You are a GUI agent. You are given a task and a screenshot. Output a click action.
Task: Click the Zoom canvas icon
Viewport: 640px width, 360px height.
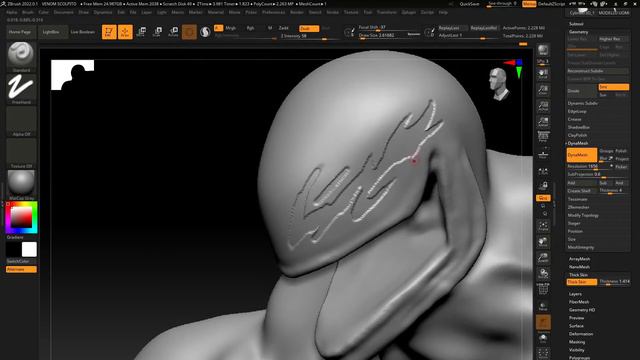pos(543,90)
